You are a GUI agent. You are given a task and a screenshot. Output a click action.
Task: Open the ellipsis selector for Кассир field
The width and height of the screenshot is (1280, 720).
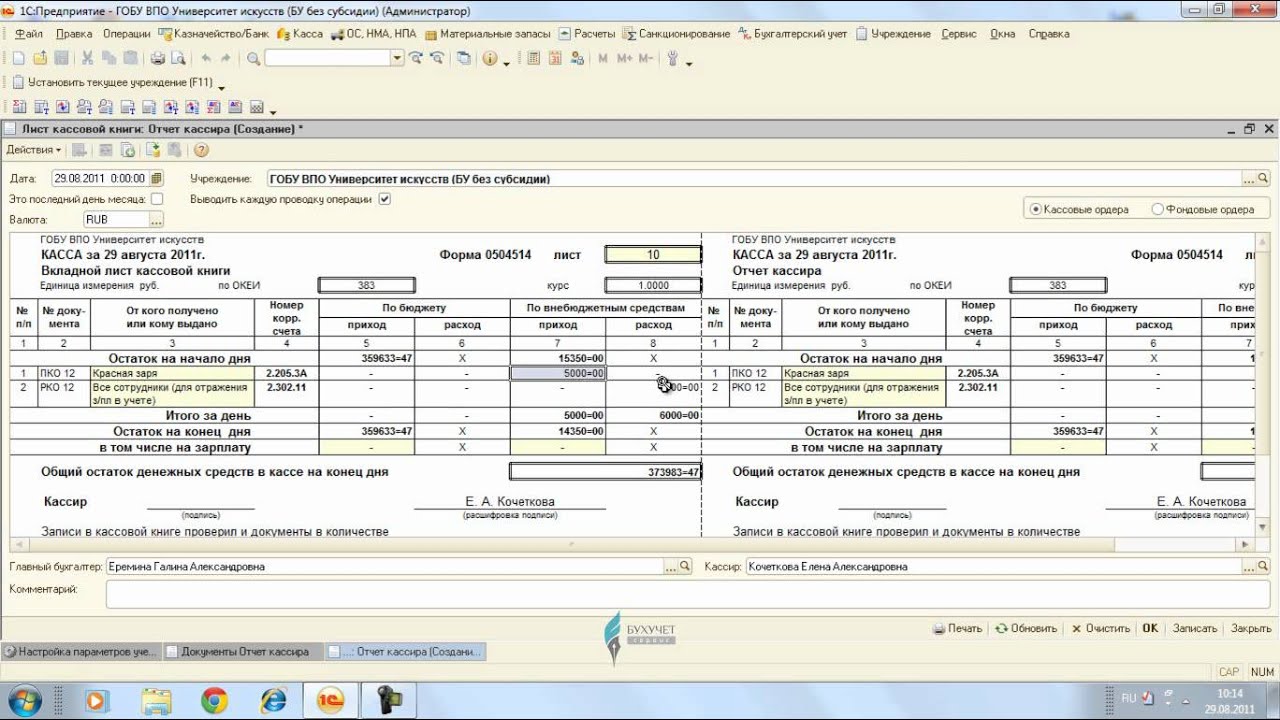[1251, 566]
